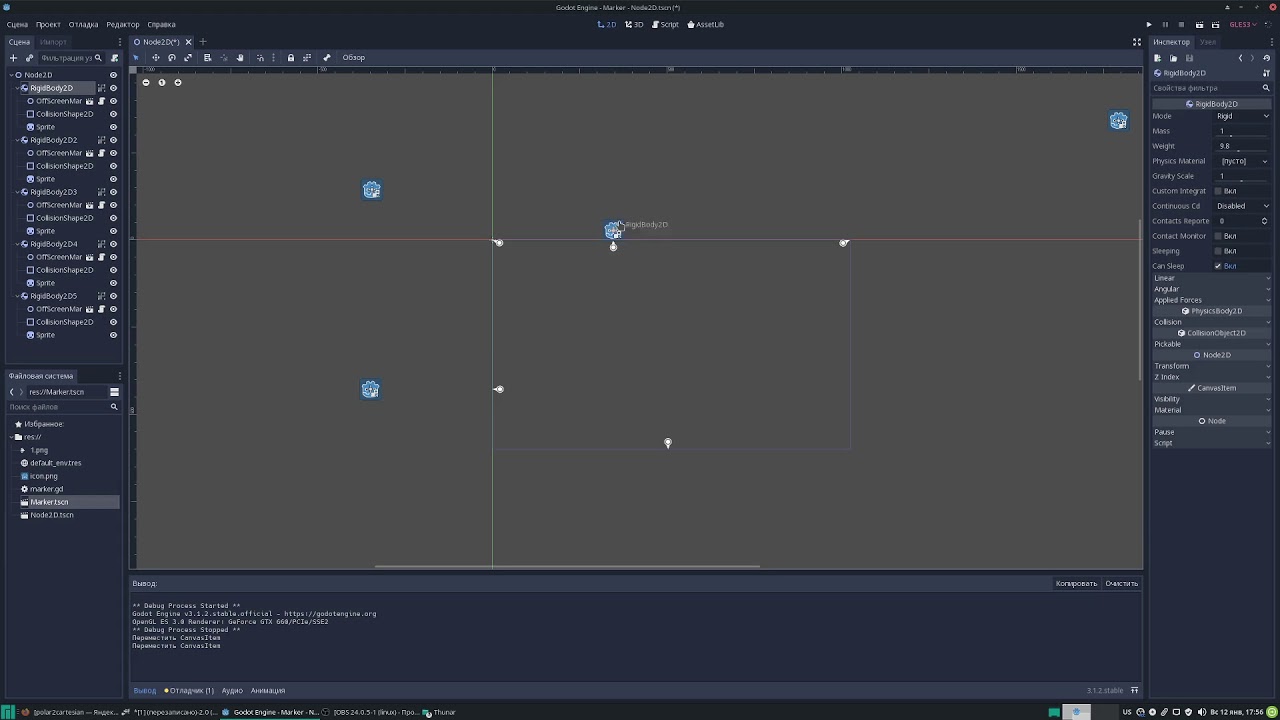Enable Custom Integrator checkbox
Image resolution: width=1280 pixels, height=720 pixels.
[x=1218, y=191]
